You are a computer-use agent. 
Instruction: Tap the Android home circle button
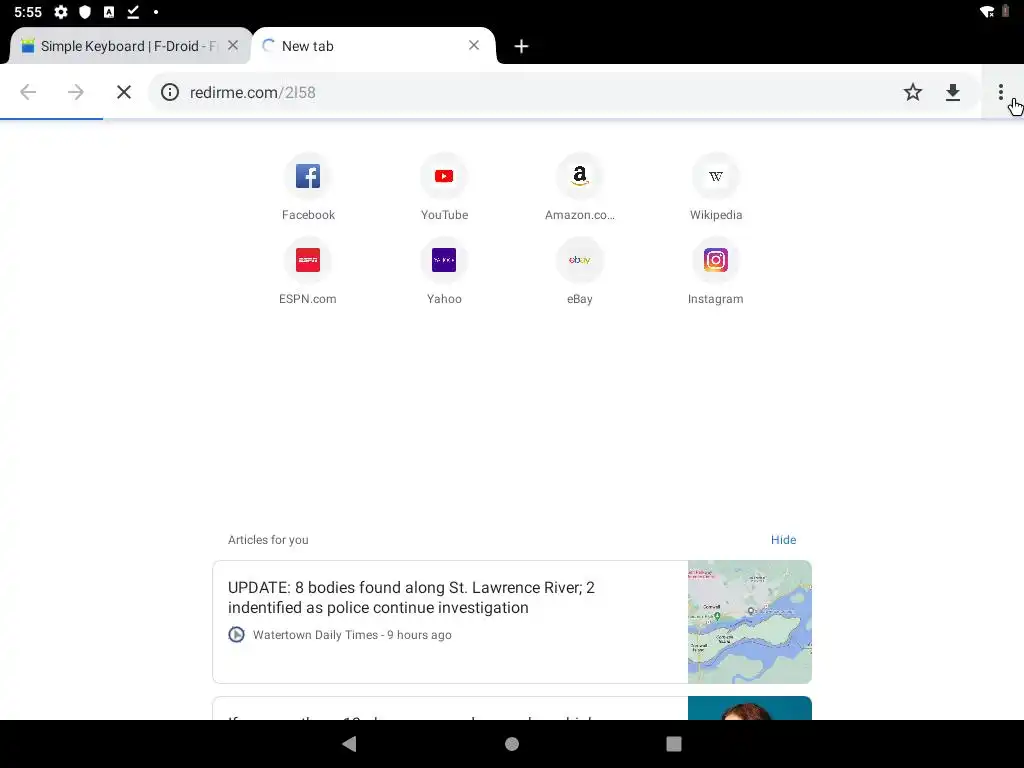pyautogui.click(x=512, y=743)
